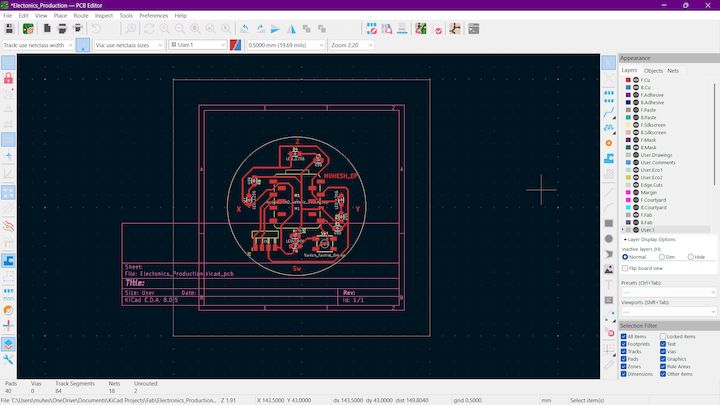Open the Route menu

81,16
